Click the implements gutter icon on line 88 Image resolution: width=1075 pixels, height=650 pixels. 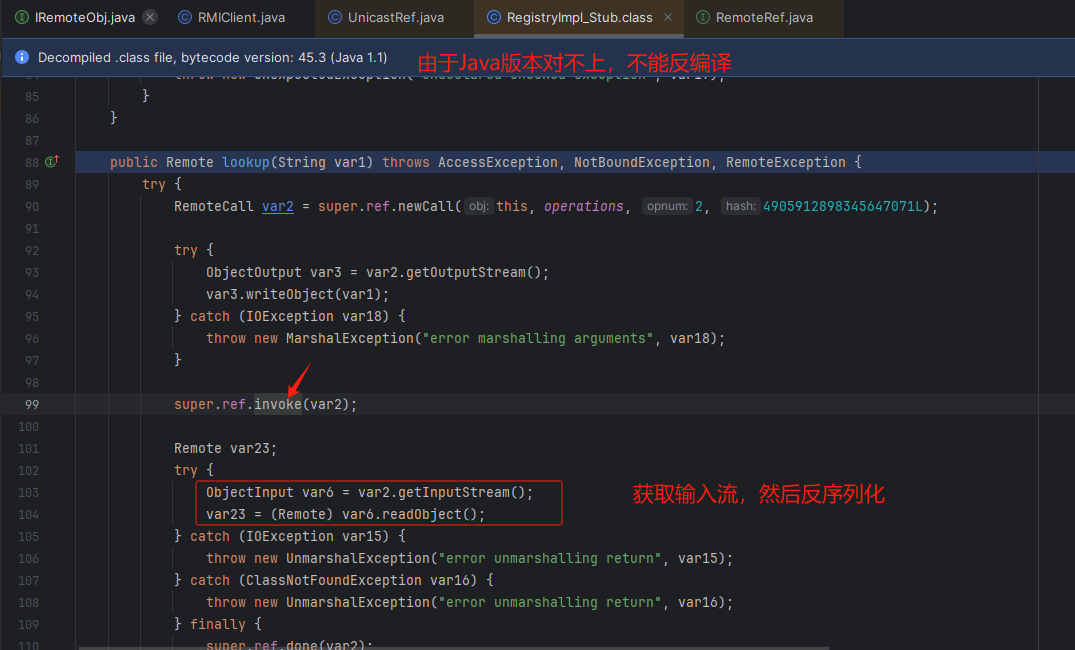(52, 162)
